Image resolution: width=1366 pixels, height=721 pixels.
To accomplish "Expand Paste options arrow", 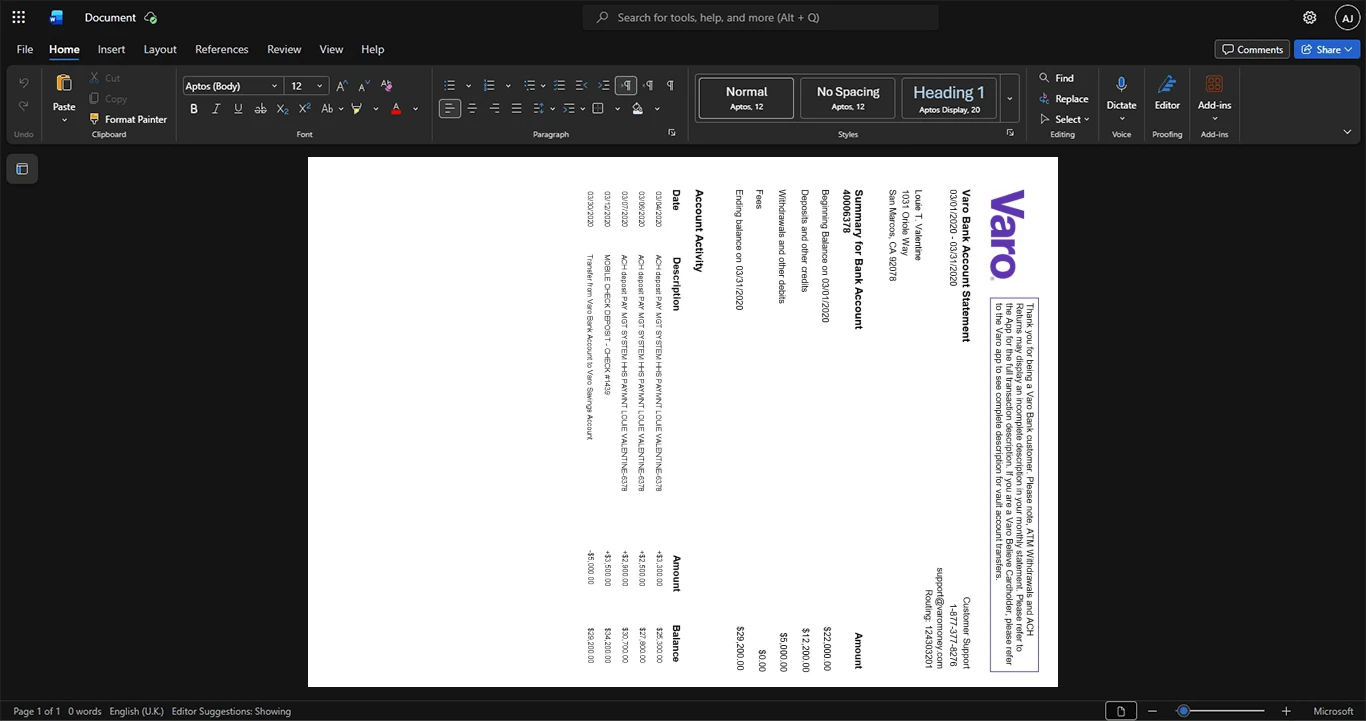I will (x=64, y=120).
